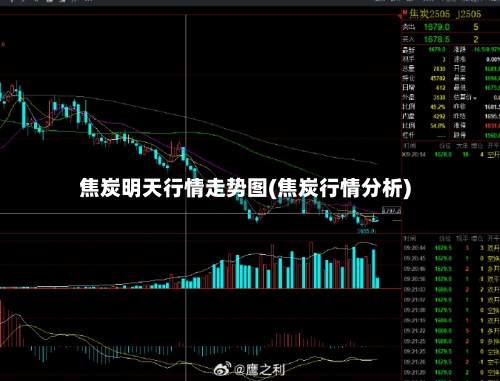
Task: Select the tick row at 09:20:56
Action: [451, 279]
